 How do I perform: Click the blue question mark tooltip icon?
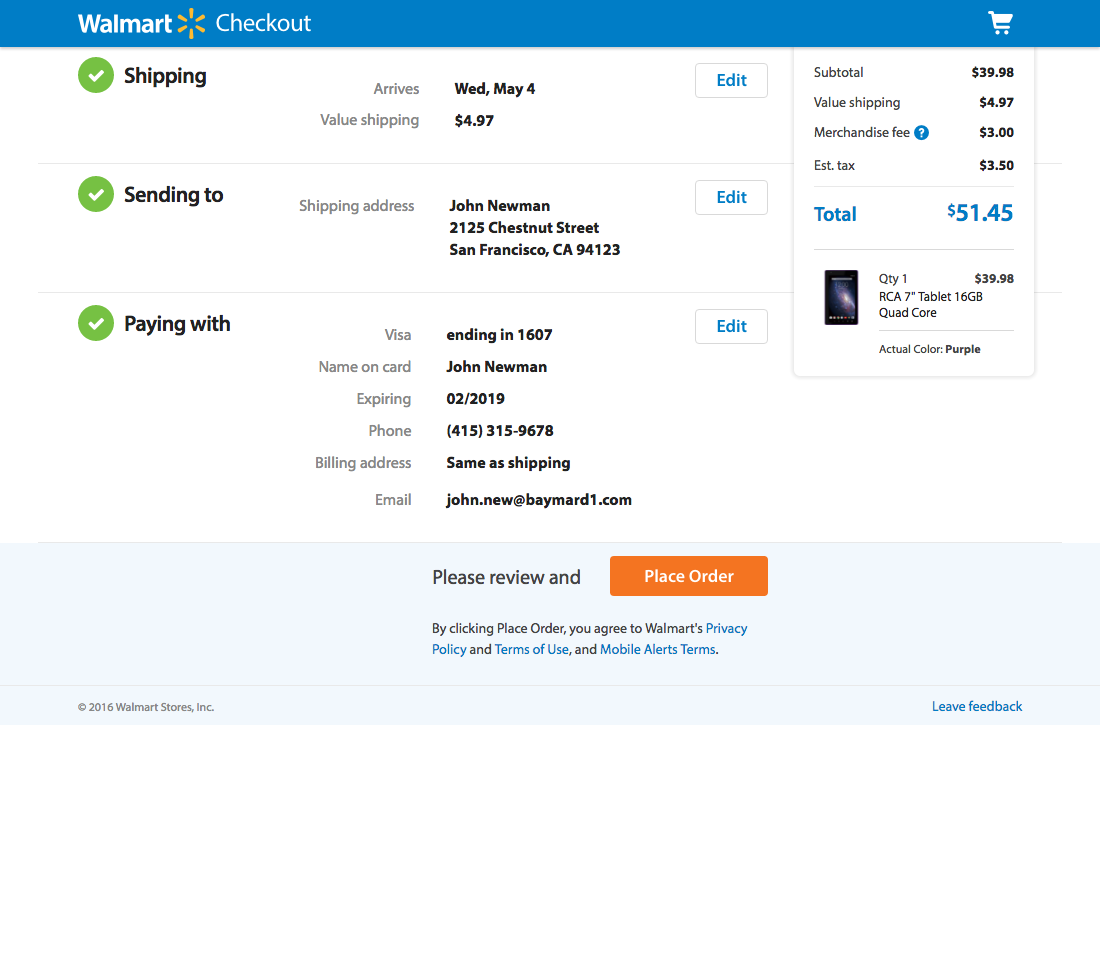pos(921,132)
